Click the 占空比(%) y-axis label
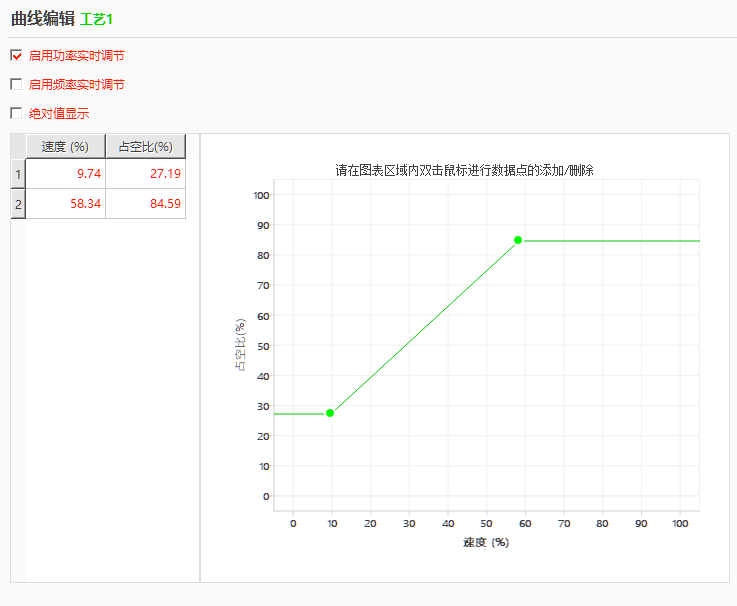 point(240,345)
